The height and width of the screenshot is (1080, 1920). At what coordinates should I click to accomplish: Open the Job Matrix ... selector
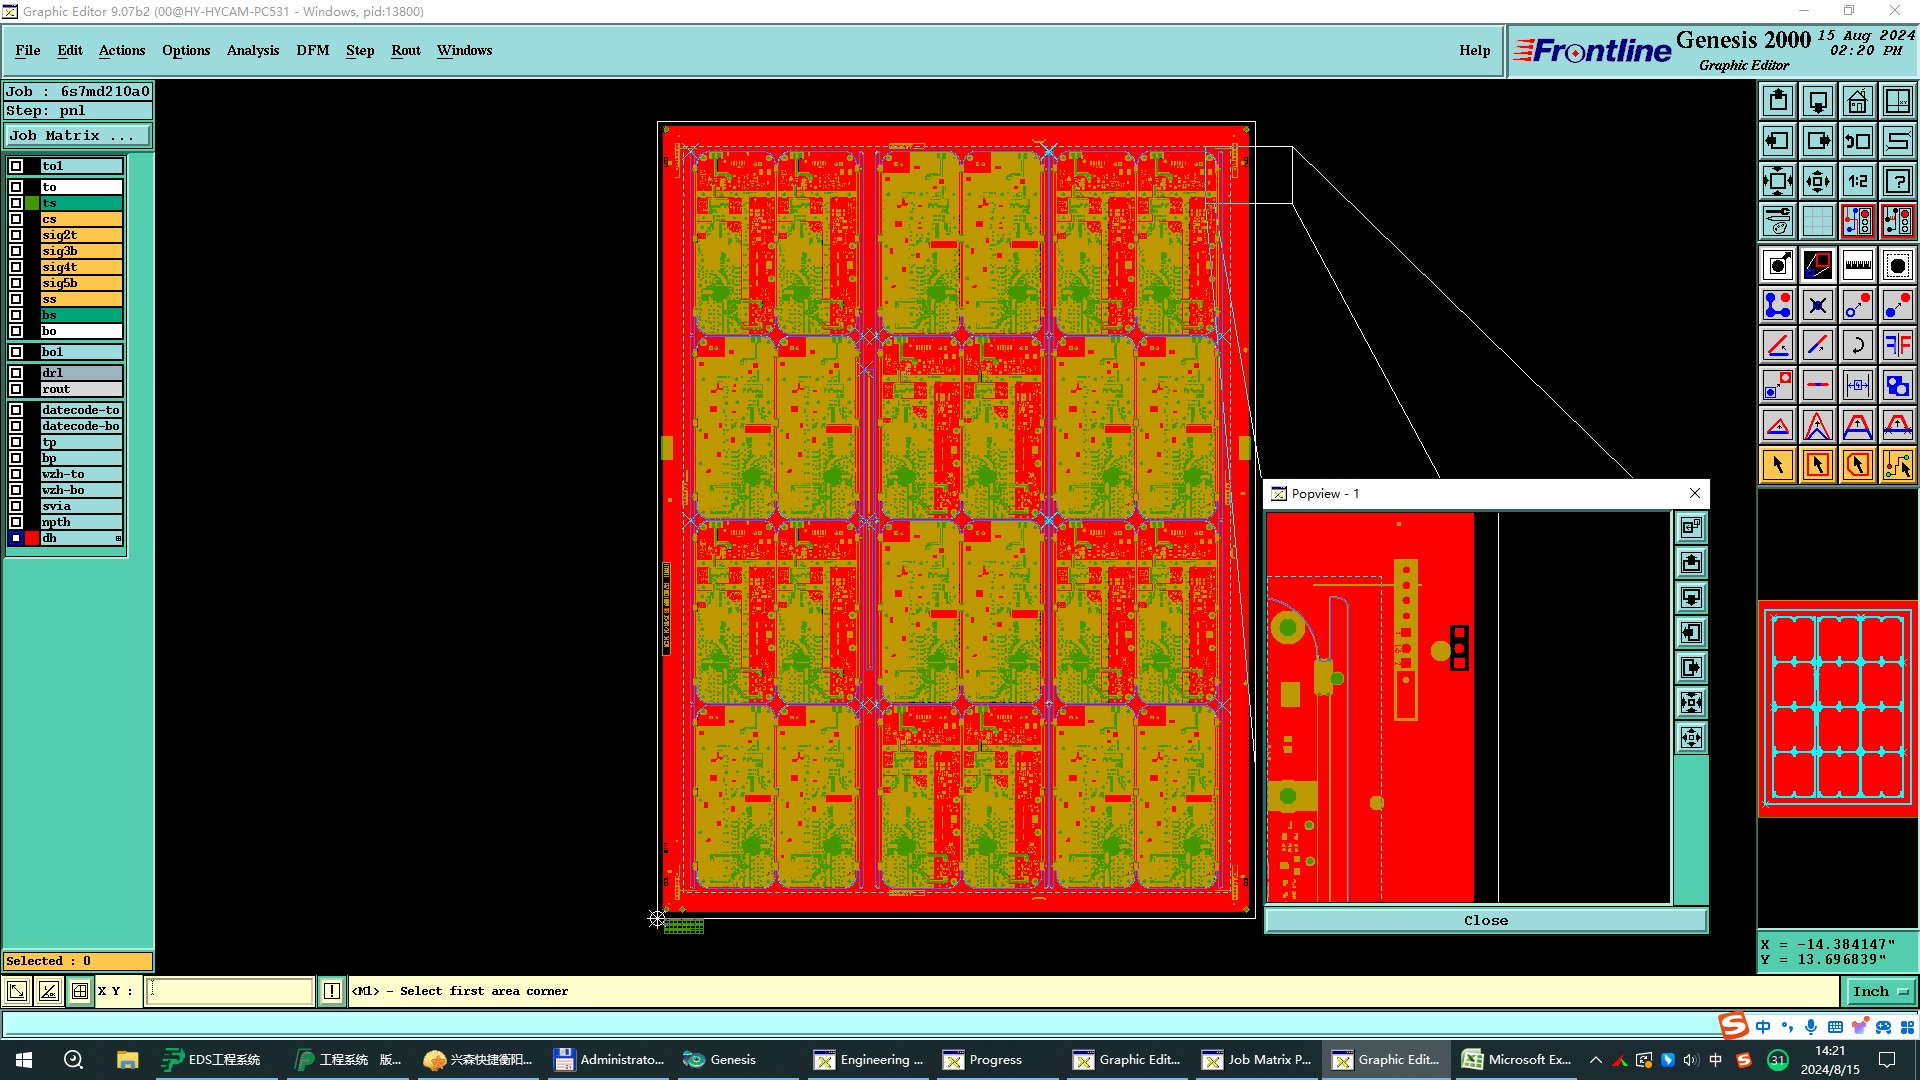coord(78,135)
